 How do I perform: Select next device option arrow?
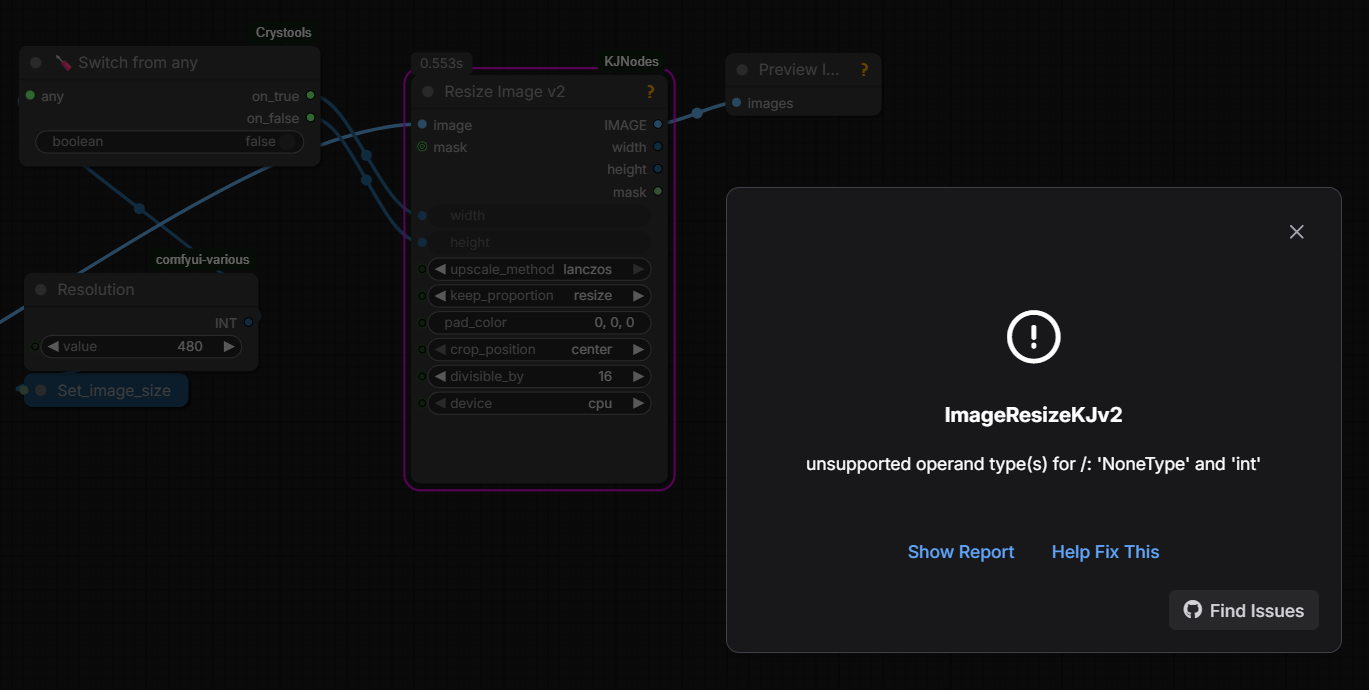pos(638,404)
